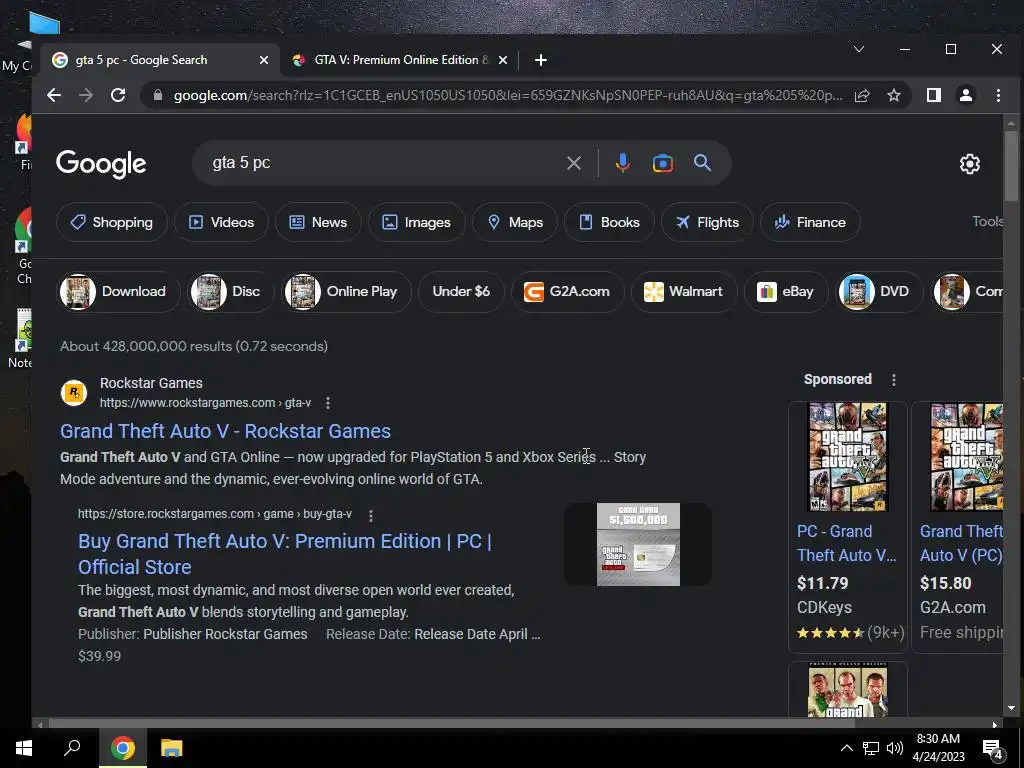Click the G2A.com GTA V cover image
Image resolution: width=1024 pixels, height=768 pixels.
[967, 457]
